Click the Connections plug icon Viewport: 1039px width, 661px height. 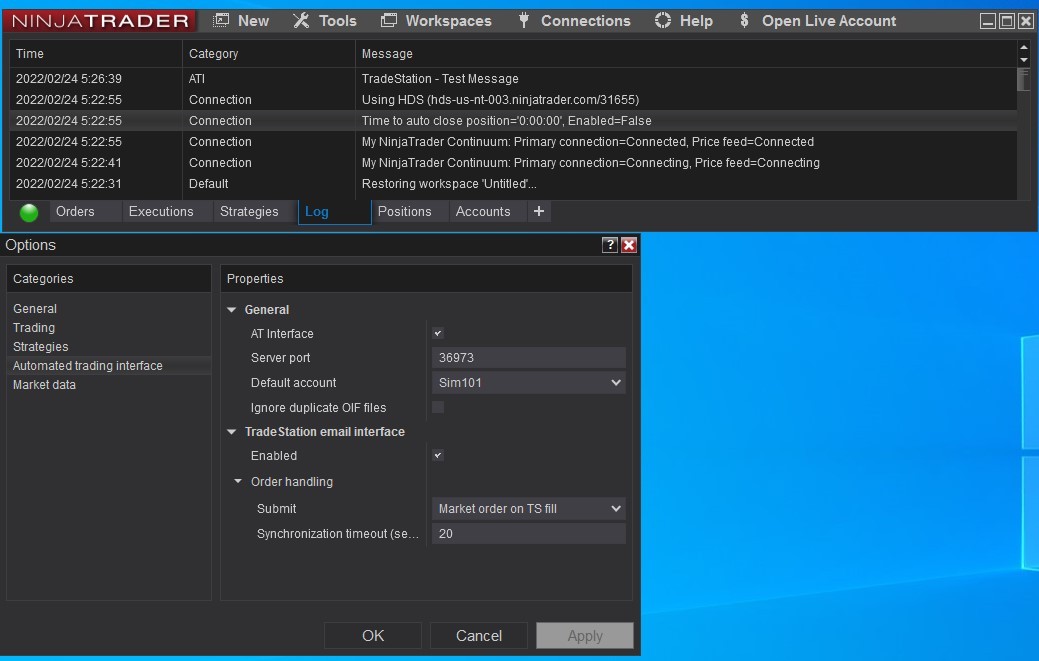(523, 21)
